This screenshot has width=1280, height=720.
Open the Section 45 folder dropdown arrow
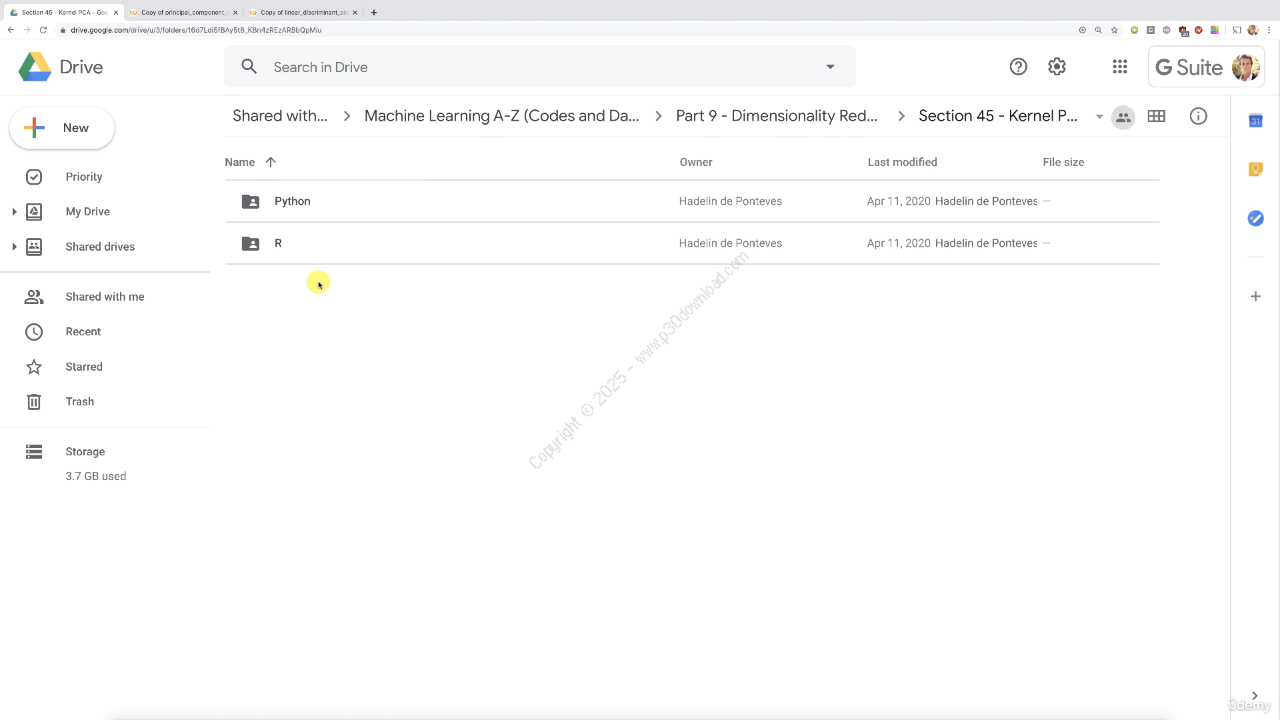click(1099, 117)
